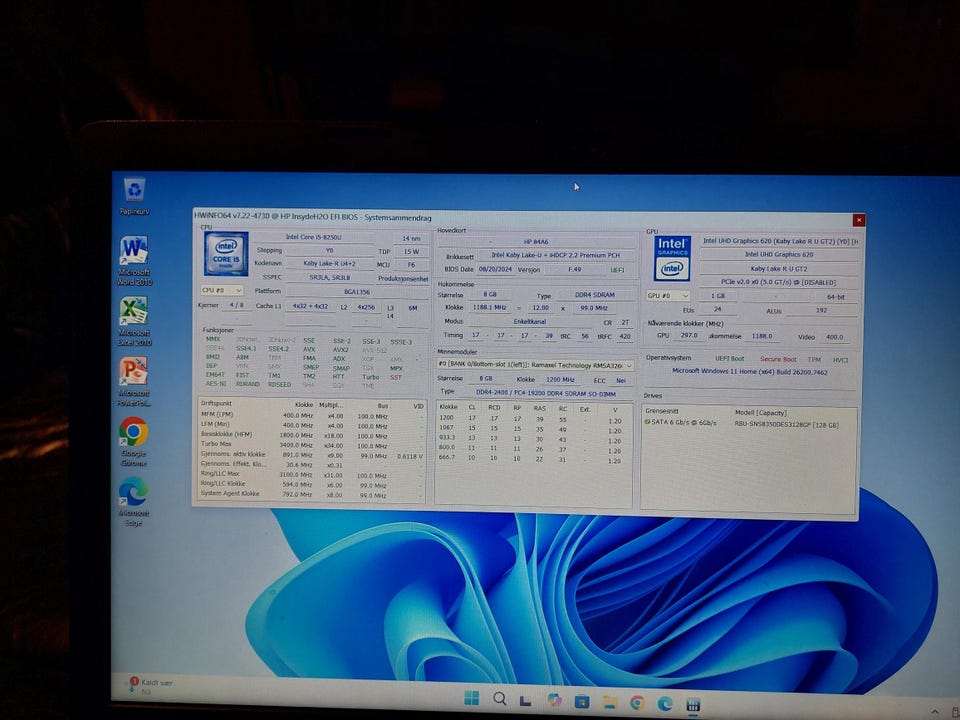Select the Kaby Lake R U GT2 field

coord(779,269)
